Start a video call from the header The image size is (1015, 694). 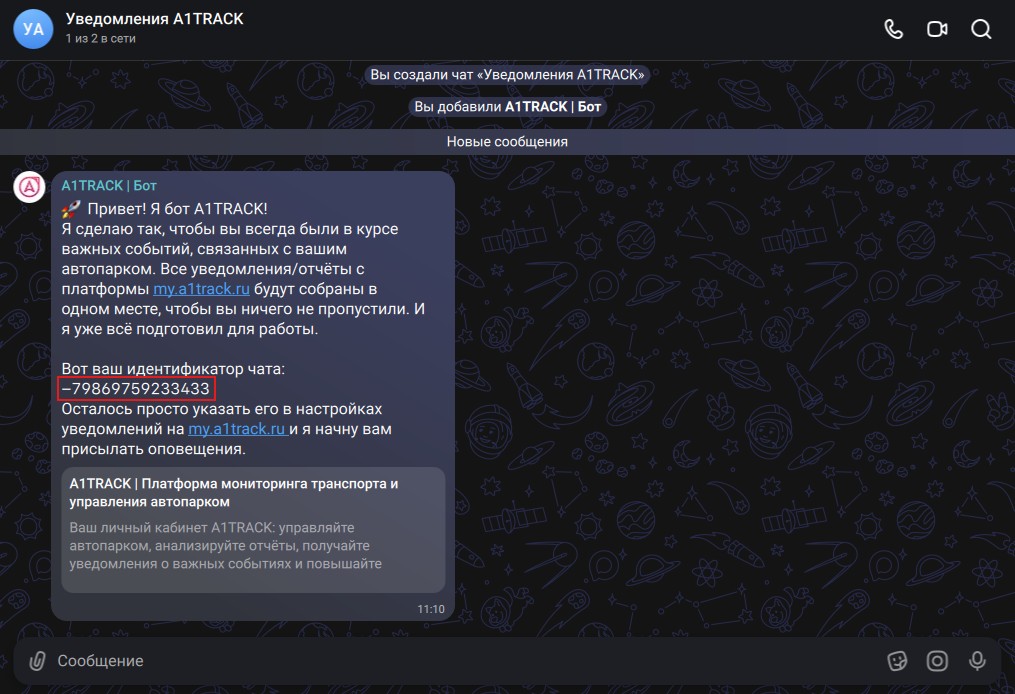pyautogui.click(x=937, y=29)
